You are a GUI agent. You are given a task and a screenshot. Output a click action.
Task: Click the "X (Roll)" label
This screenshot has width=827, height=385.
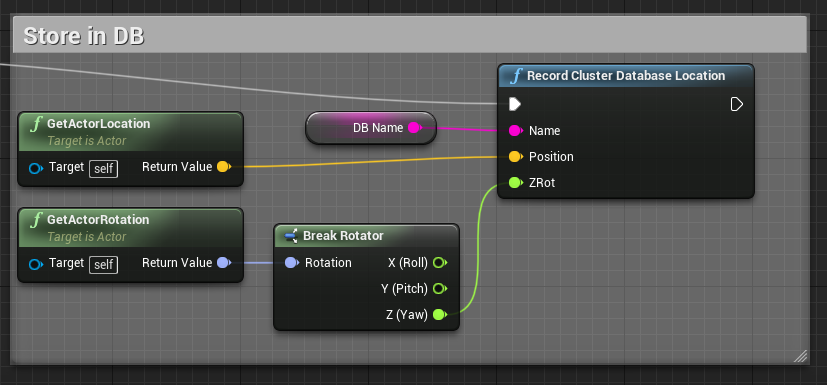408,263
